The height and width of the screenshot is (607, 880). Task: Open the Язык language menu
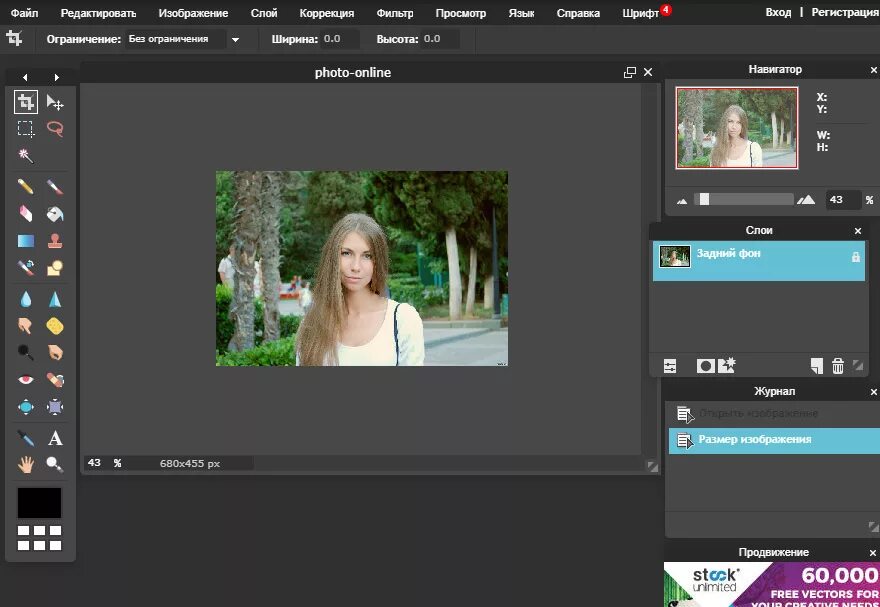pos(521,13)
